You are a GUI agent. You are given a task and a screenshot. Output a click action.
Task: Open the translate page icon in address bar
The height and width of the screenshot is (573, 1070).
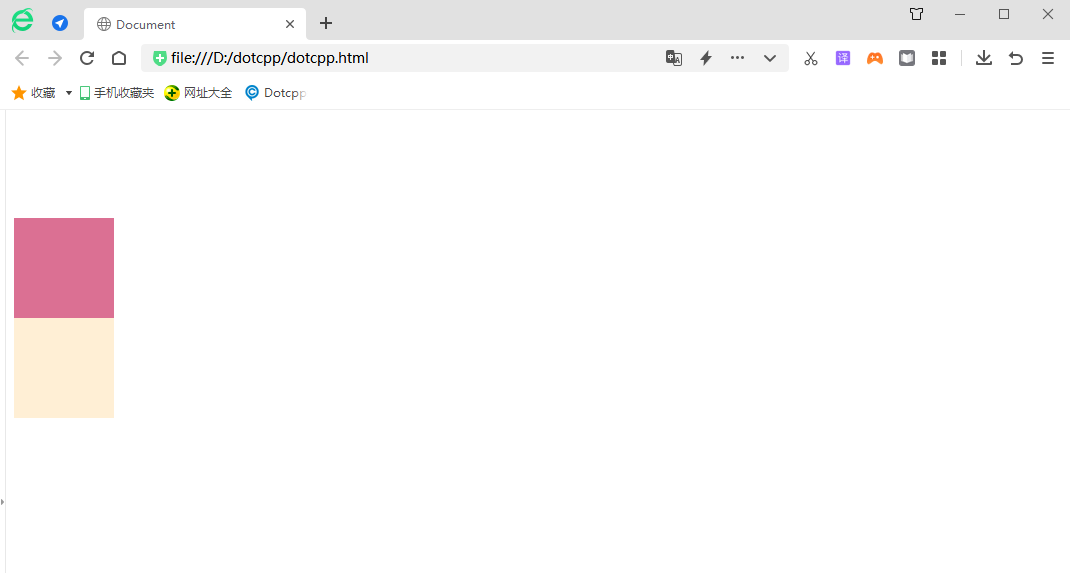(674, 58)
